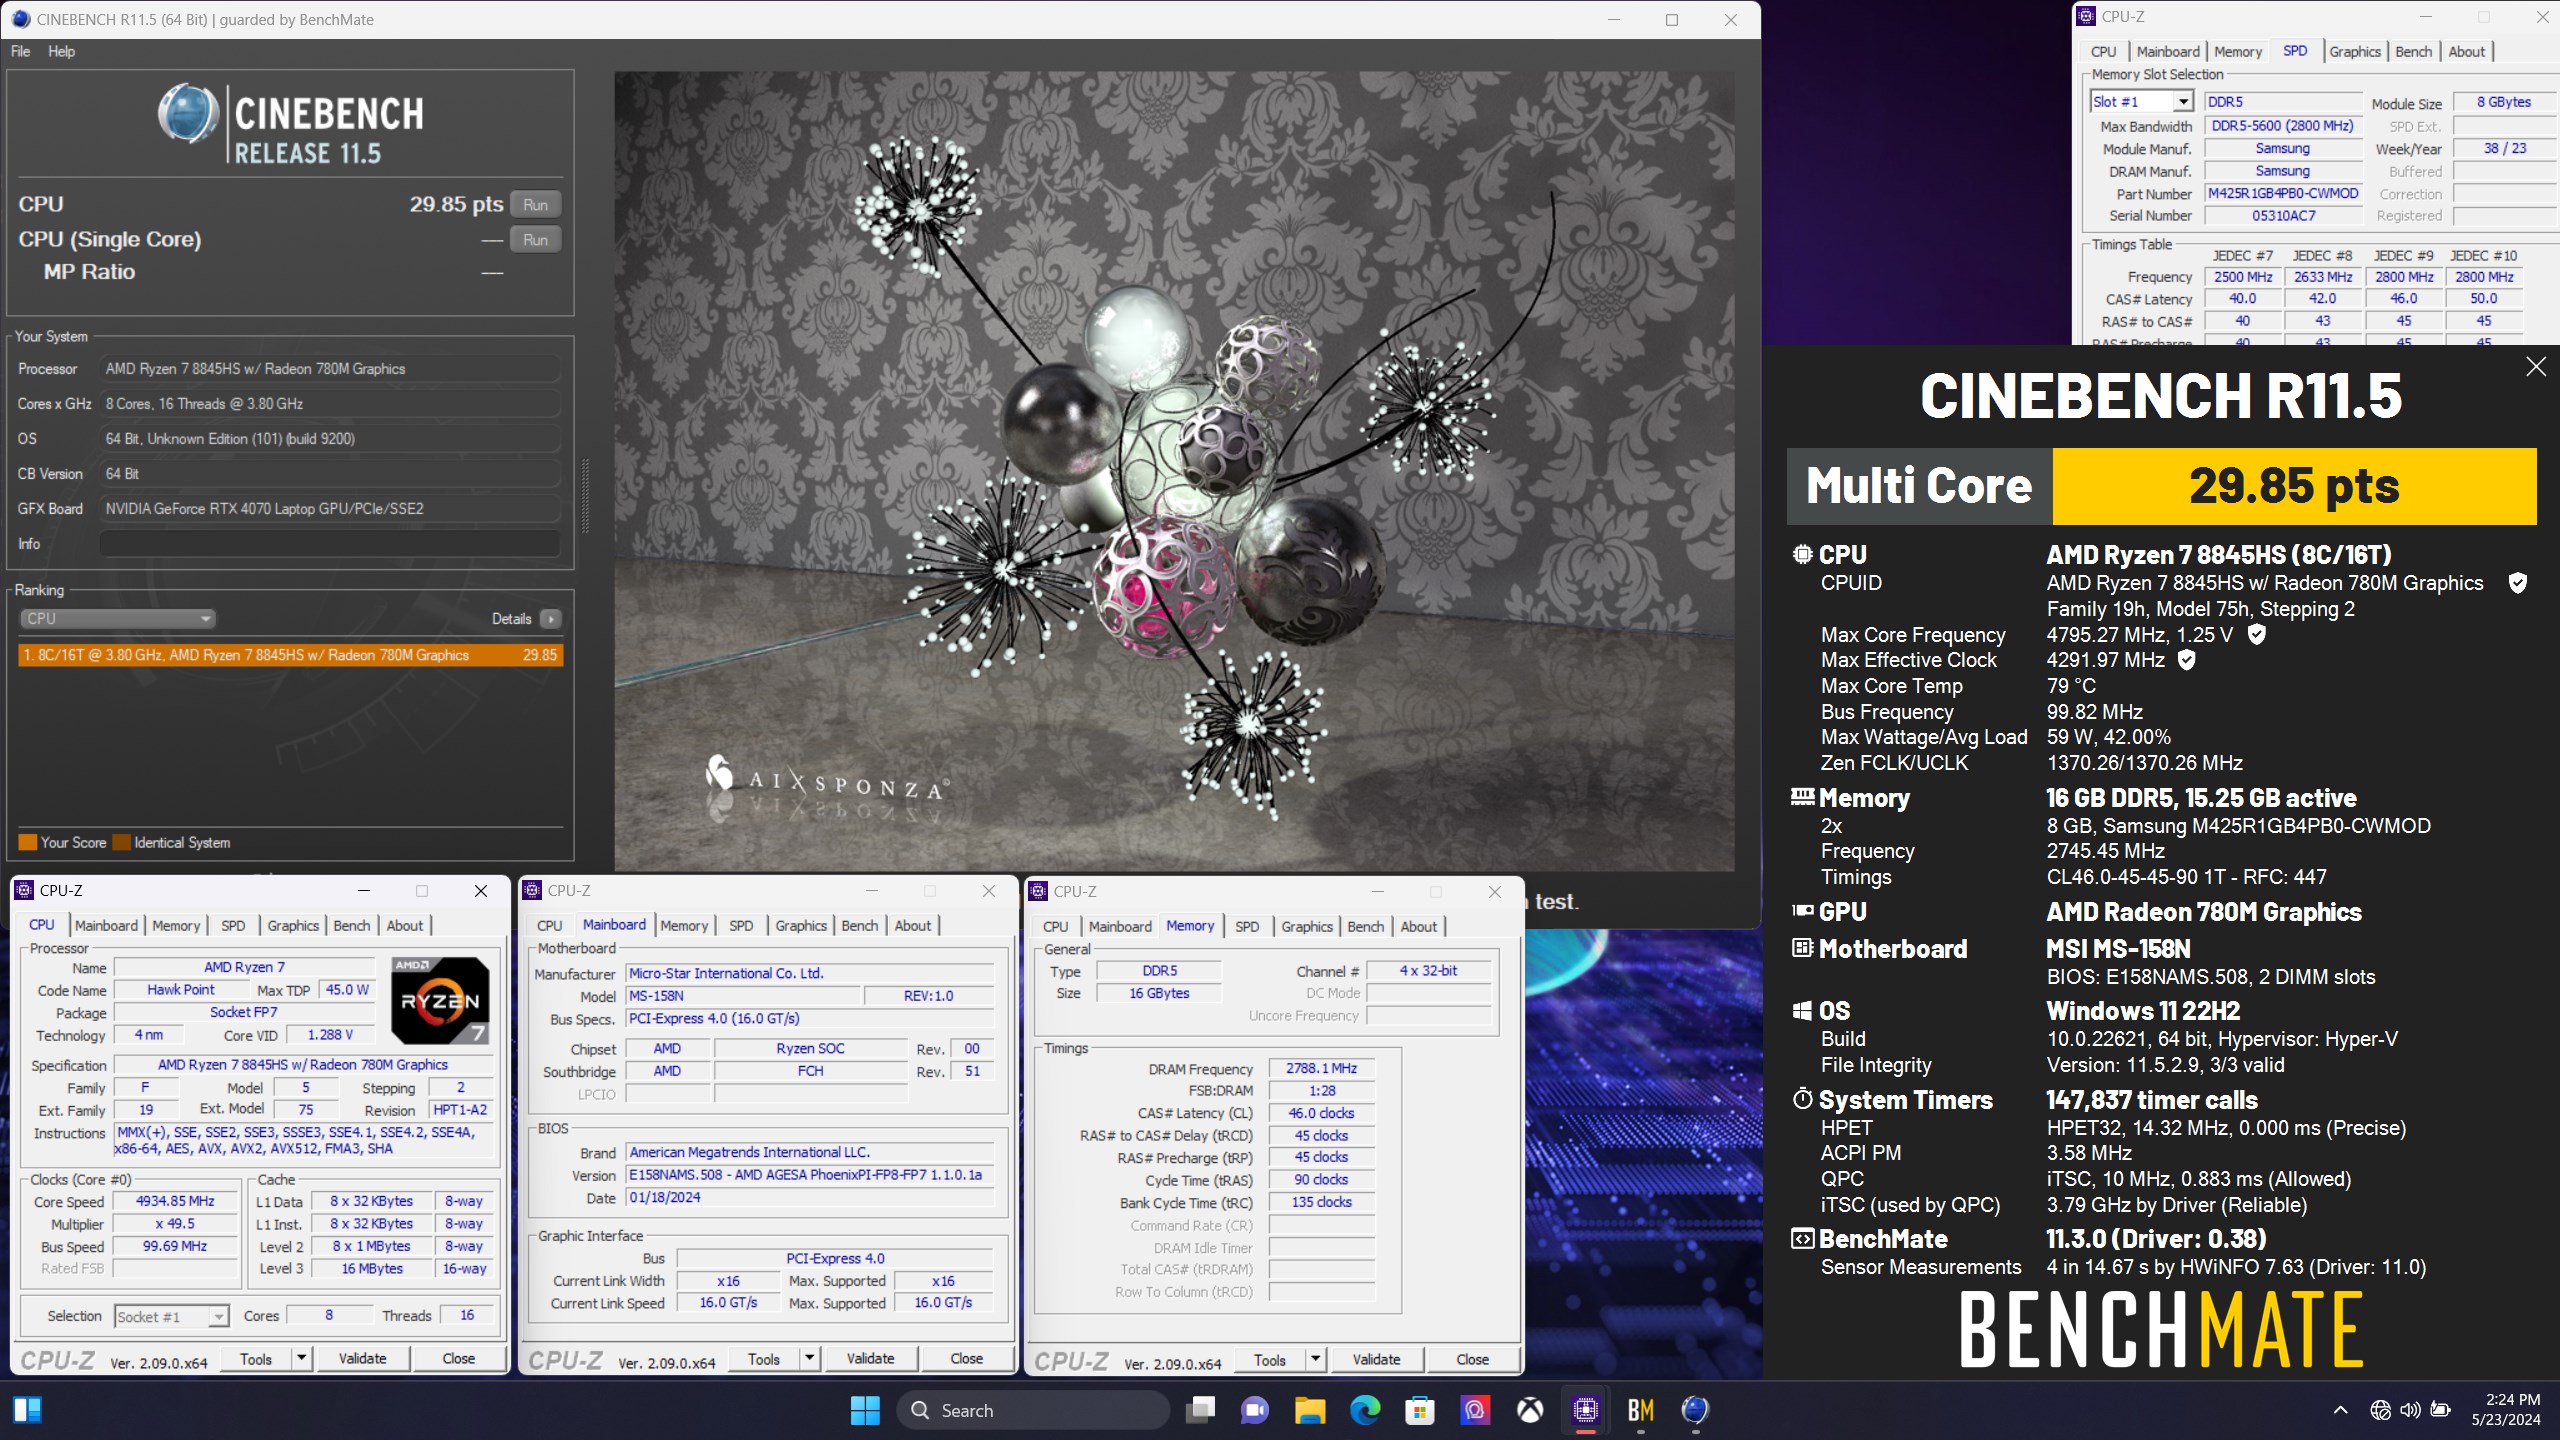Switch to CPU-Z taskbar icon
This screenshot has width=2560, height=1440.
coord(1585,1410)
